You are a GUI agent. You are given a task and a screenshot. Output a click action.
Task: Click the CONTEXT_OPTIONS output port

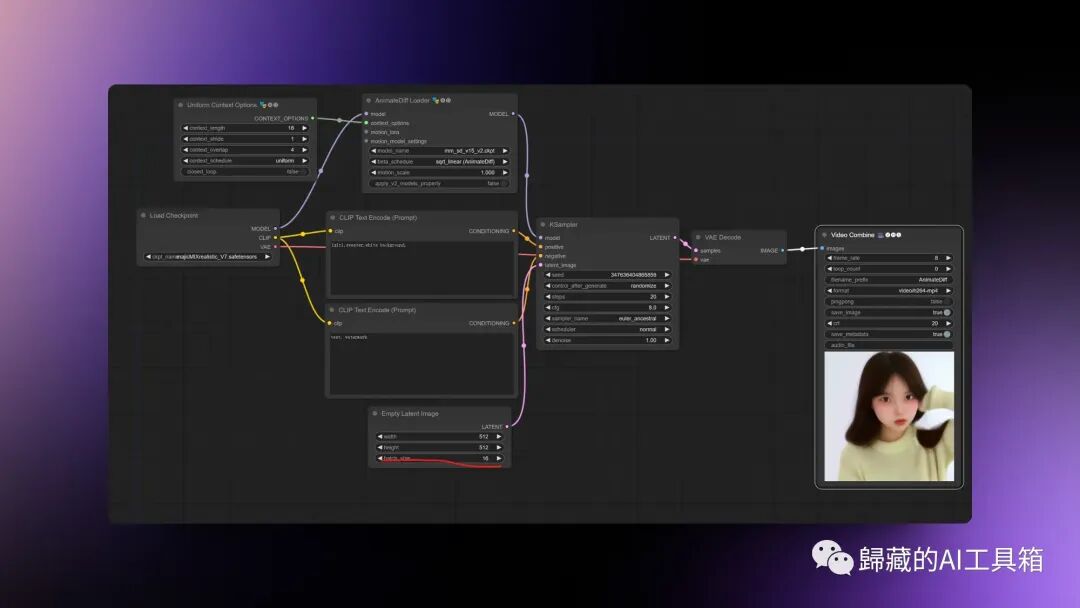click(x=313, y=118)
